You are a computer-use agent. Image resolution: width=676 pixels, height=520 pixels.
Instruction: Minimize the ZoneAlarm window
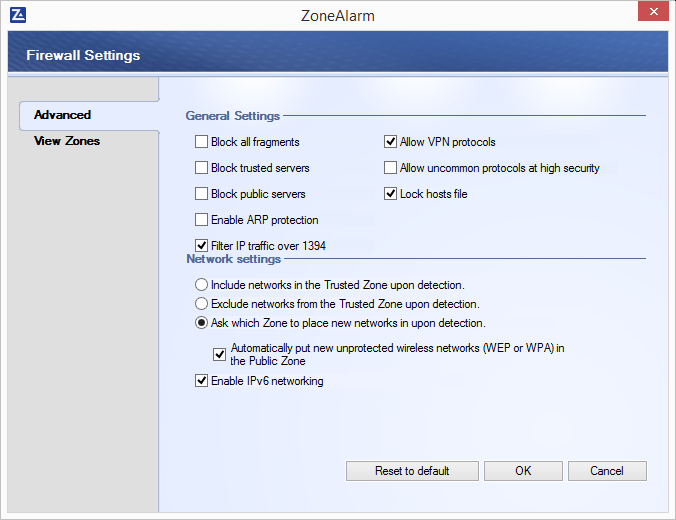tap(621, 12)
